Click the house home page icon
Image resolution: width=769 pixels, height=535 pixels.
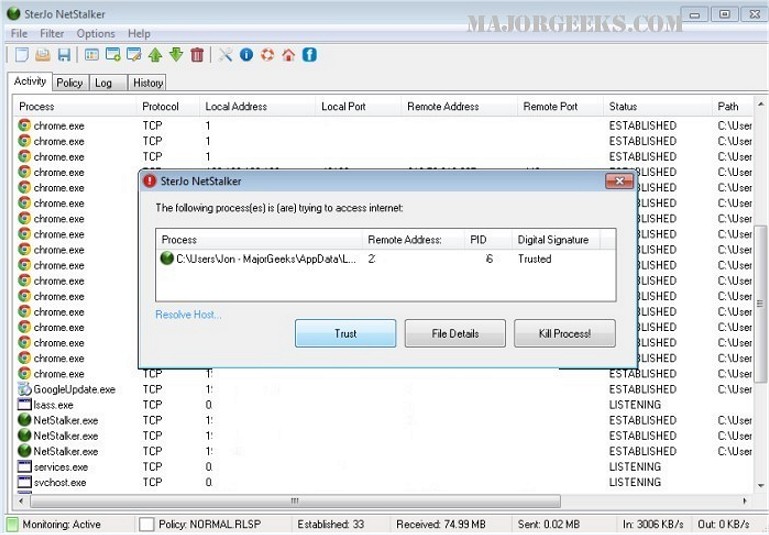coord(288,54)
